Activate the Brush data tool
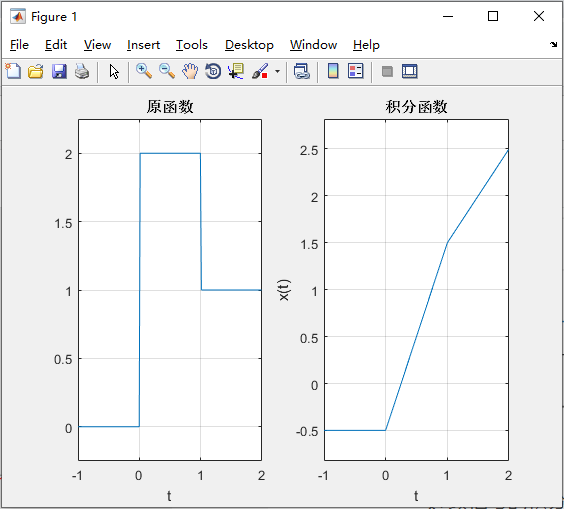 260,71
